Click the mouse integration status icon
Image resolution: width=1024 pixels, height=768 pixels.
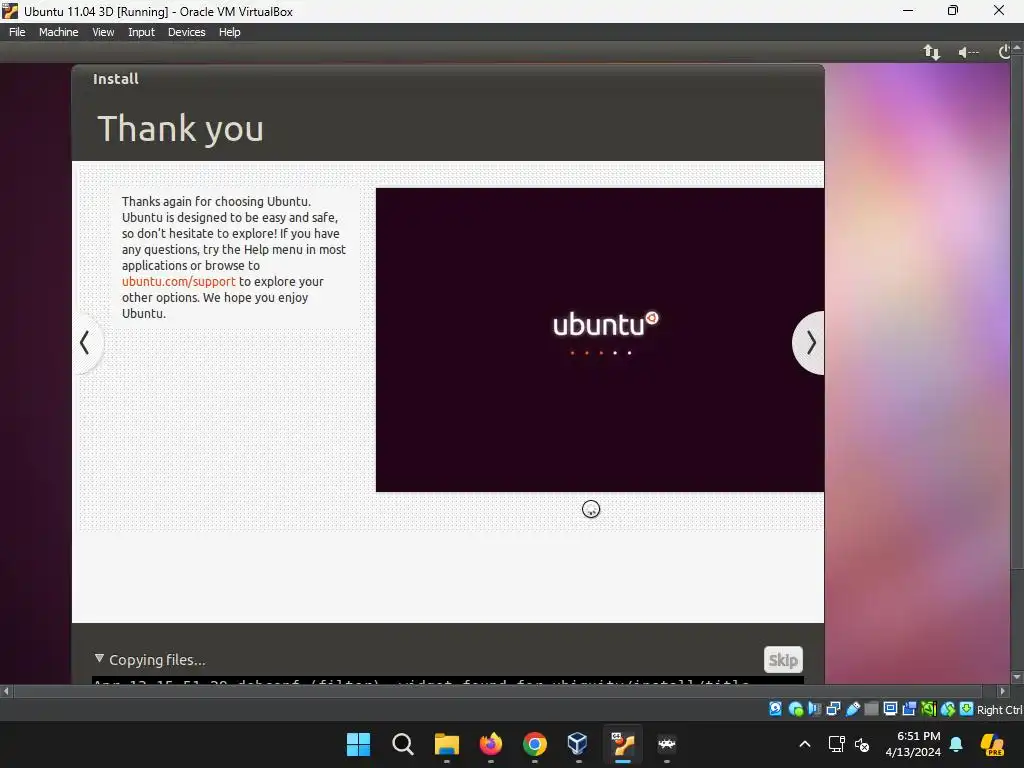pos(948,709)
